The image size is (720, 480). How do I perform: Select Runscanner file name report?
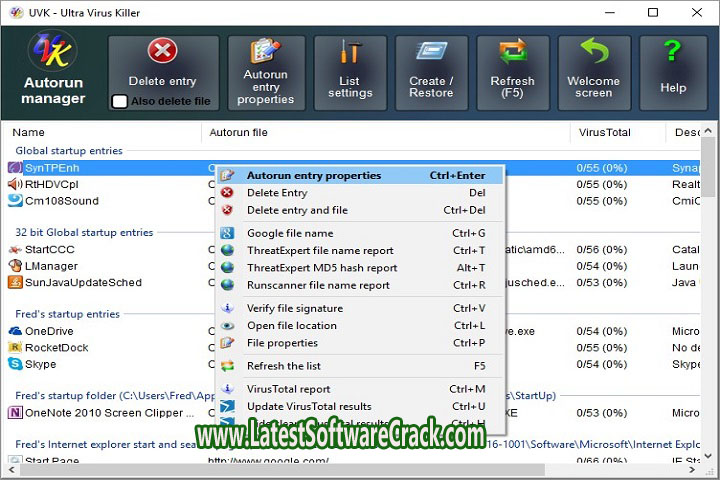pyautogui.click(x=360, y=285)
